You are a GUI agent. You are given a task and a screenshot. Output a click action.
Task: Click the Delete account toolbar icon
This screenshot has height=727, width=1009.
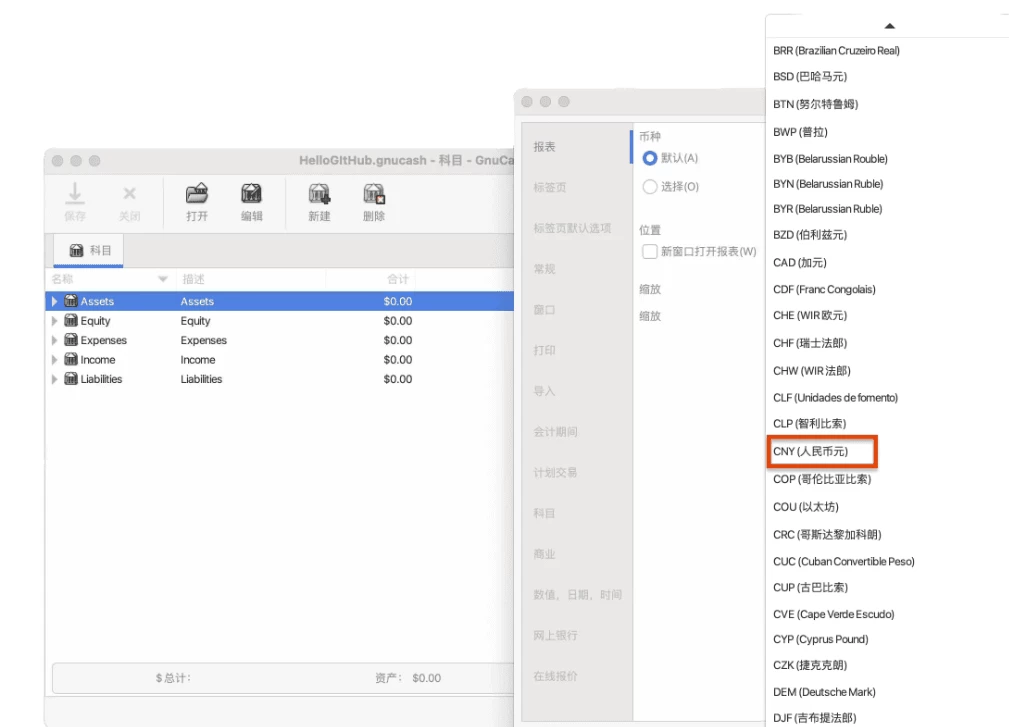[374, 195]
